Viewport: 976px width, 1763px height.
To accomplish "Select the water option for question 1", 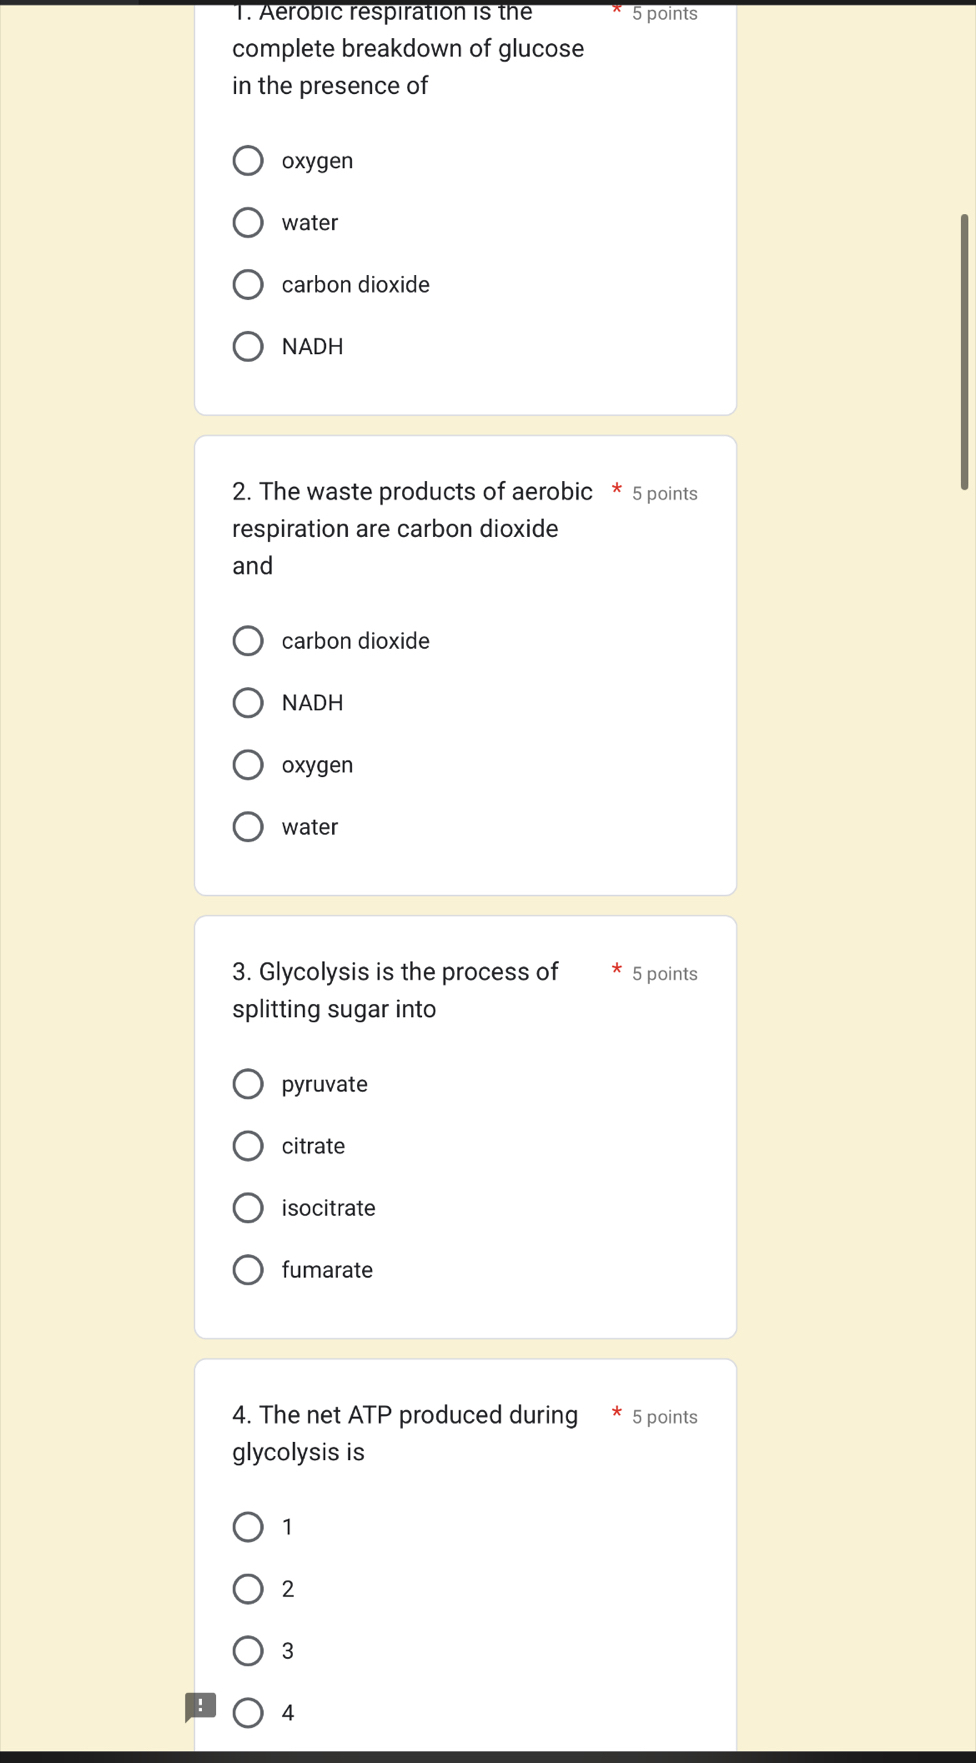I will (248, 222).
